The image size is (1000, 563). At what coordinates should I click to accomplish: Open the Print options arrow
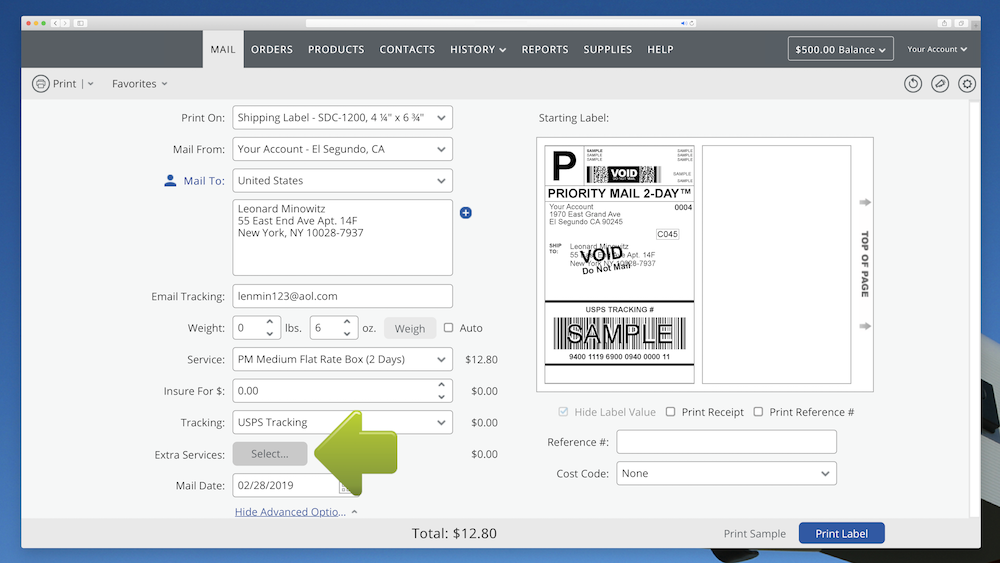pos(91,84)
